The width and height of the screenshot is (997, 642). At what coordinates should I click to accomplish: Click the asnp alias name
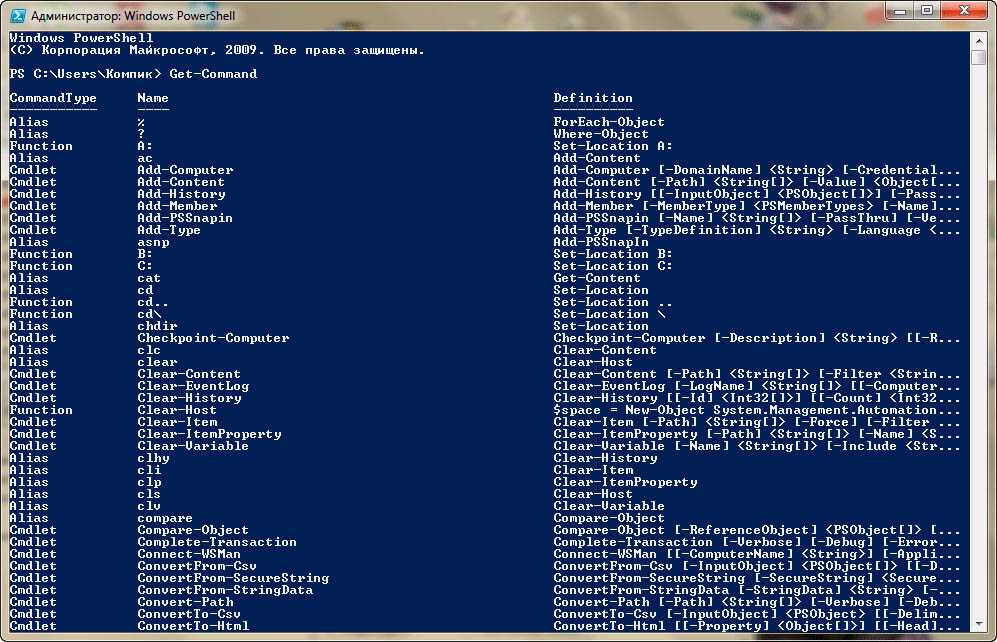[x=153, y=242]
